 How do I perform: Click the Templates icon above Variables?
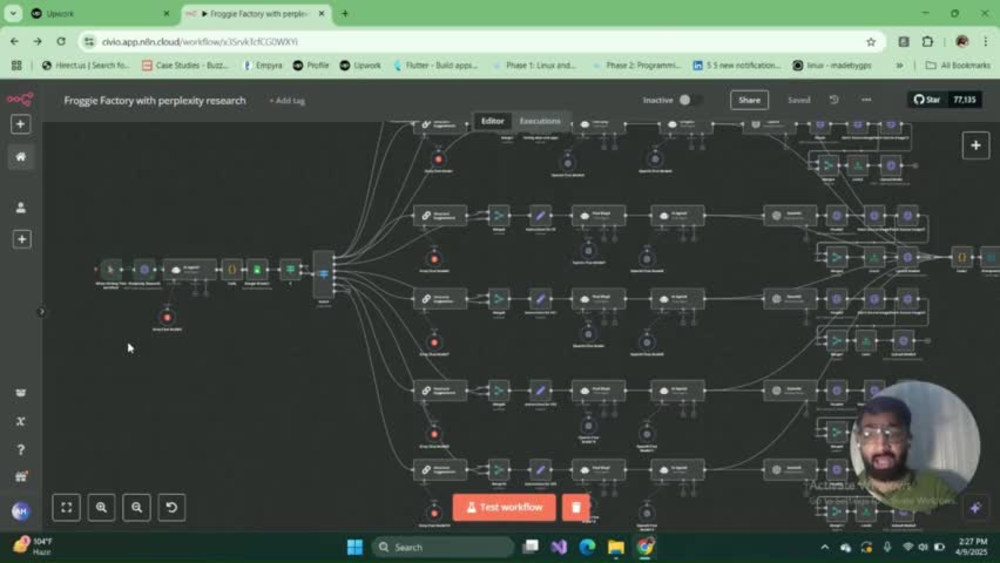pos(20,393)
